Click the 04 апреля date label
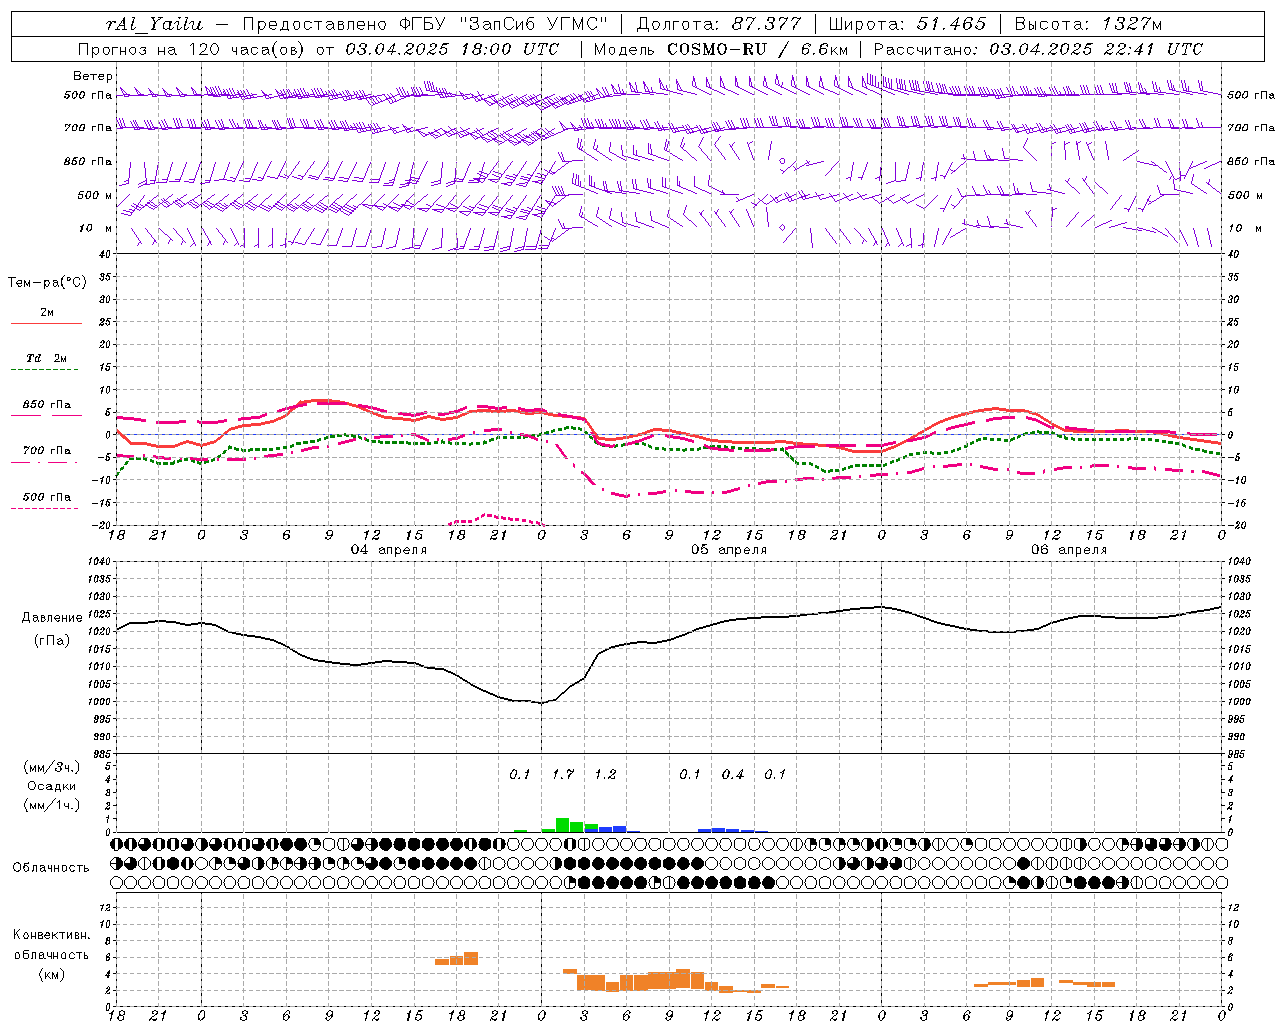The width and height of the screenshot is (1280, 1024). [x=388, y=550]
